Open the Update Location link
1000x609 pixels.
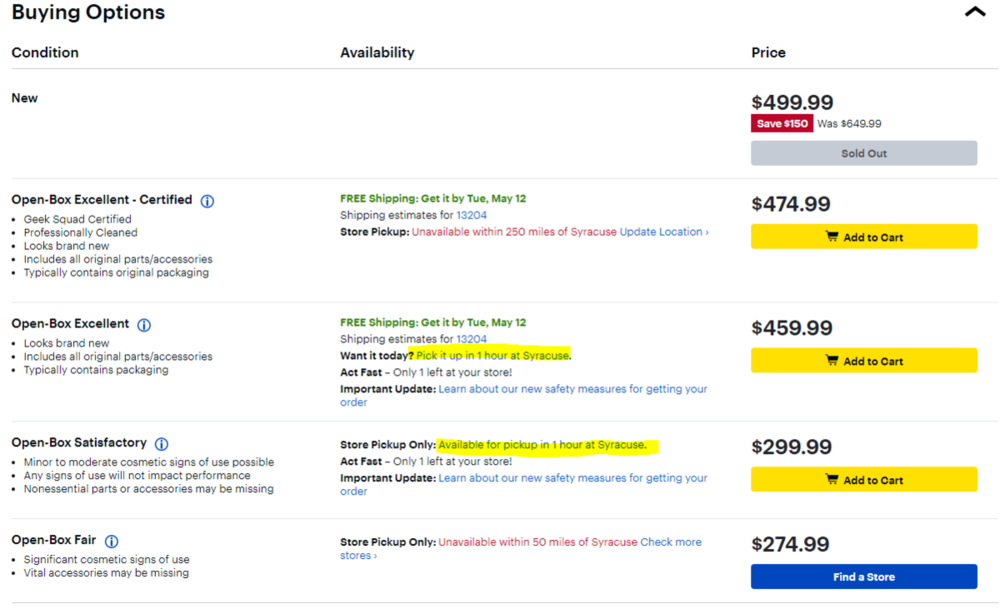click(x=664, y=232)
